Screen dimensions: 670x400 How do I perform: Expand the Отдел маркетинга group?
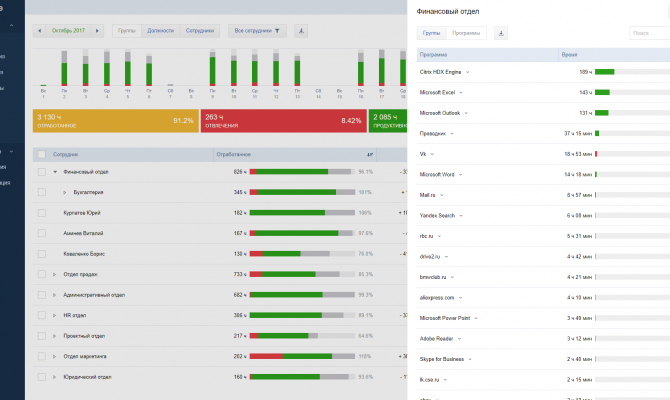tap(54, 356)
